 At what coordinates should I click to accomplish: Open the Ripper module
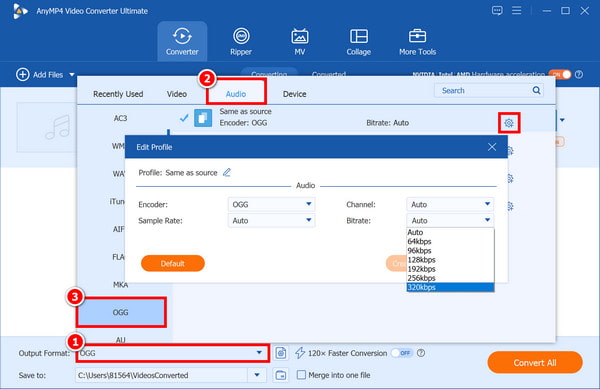241,41
